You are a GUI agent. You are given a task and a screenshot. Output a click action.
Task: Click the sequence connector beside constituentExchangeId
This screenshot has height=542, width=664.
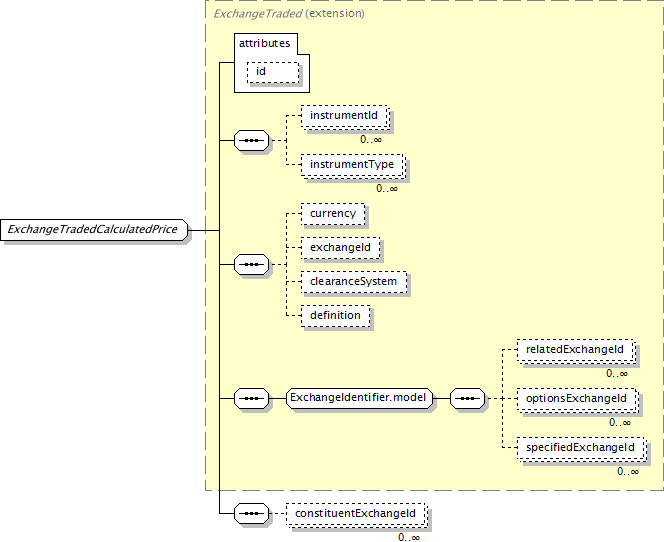pyautogui.click(x=250, y=514)
